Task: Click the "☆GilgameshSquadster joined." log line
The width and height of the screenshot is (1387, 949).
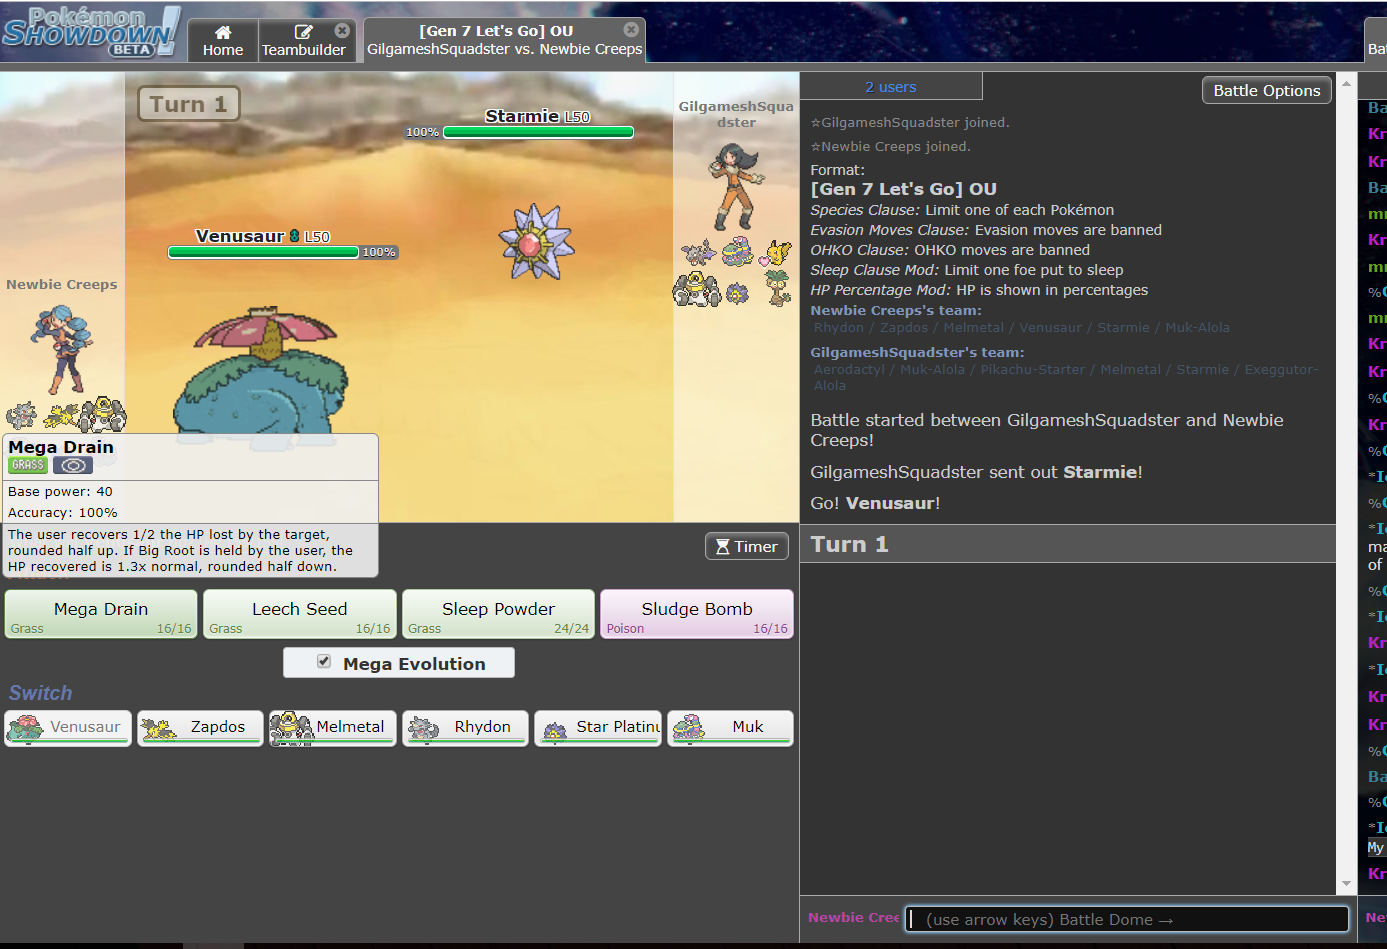Action: (x=910, y=123)
